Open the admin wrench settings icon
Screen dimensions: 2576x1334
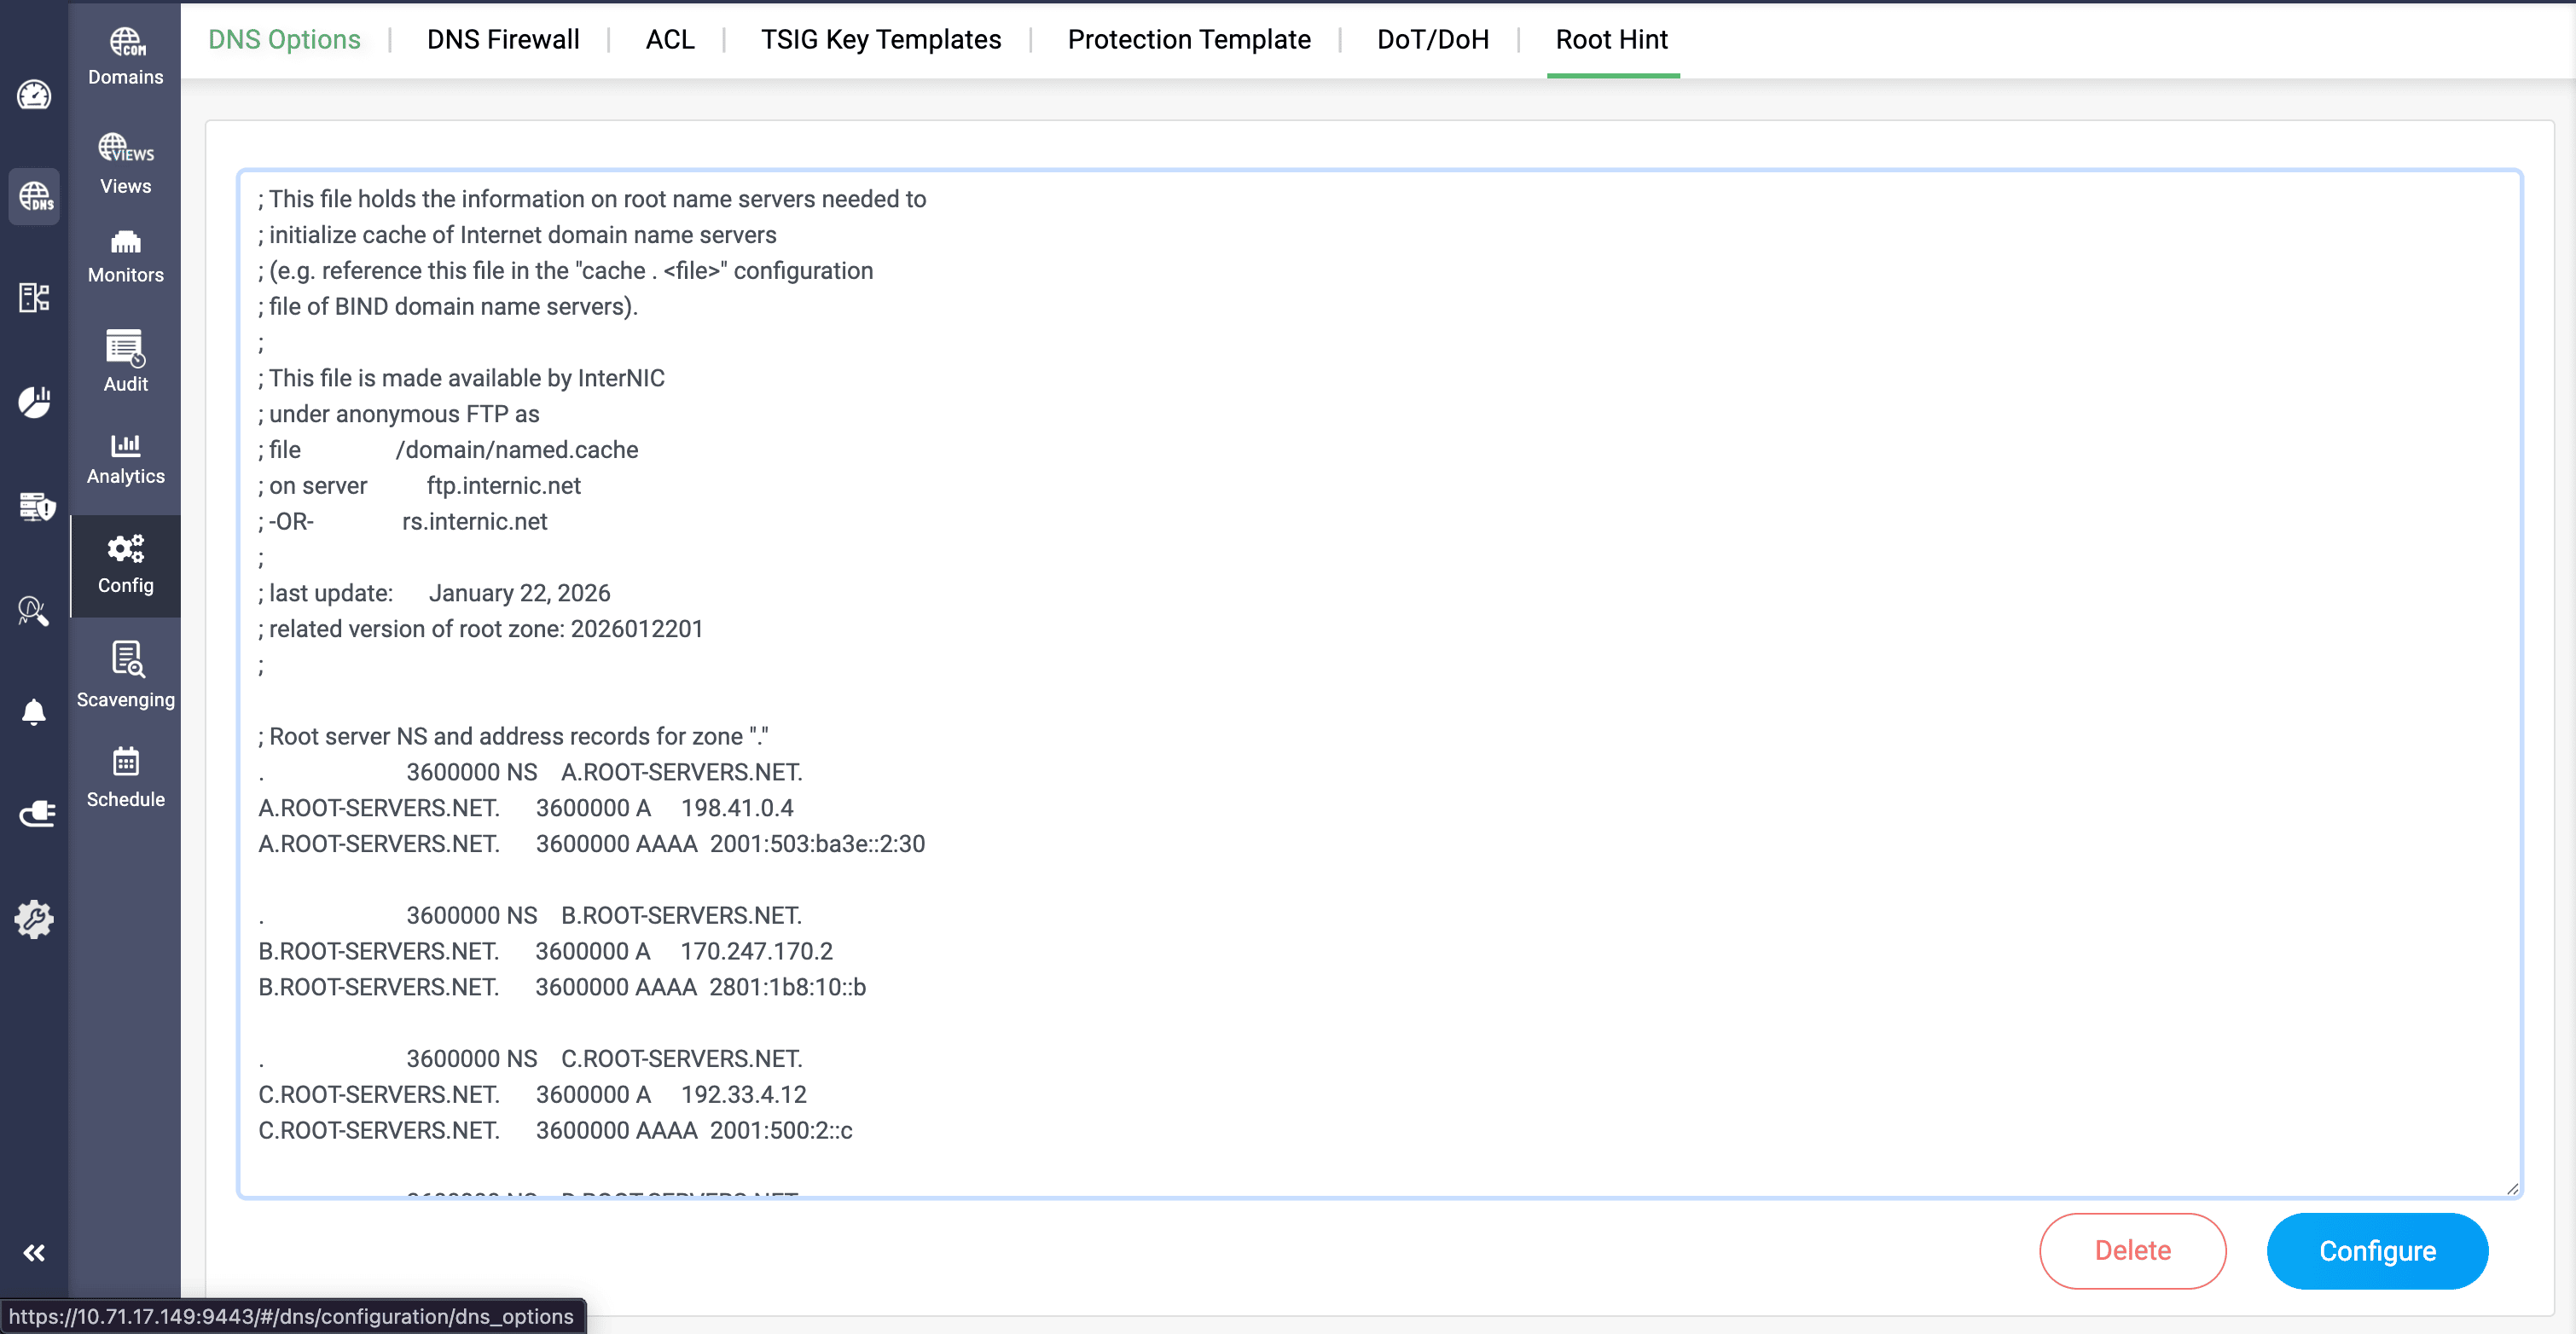coord(34,919)
